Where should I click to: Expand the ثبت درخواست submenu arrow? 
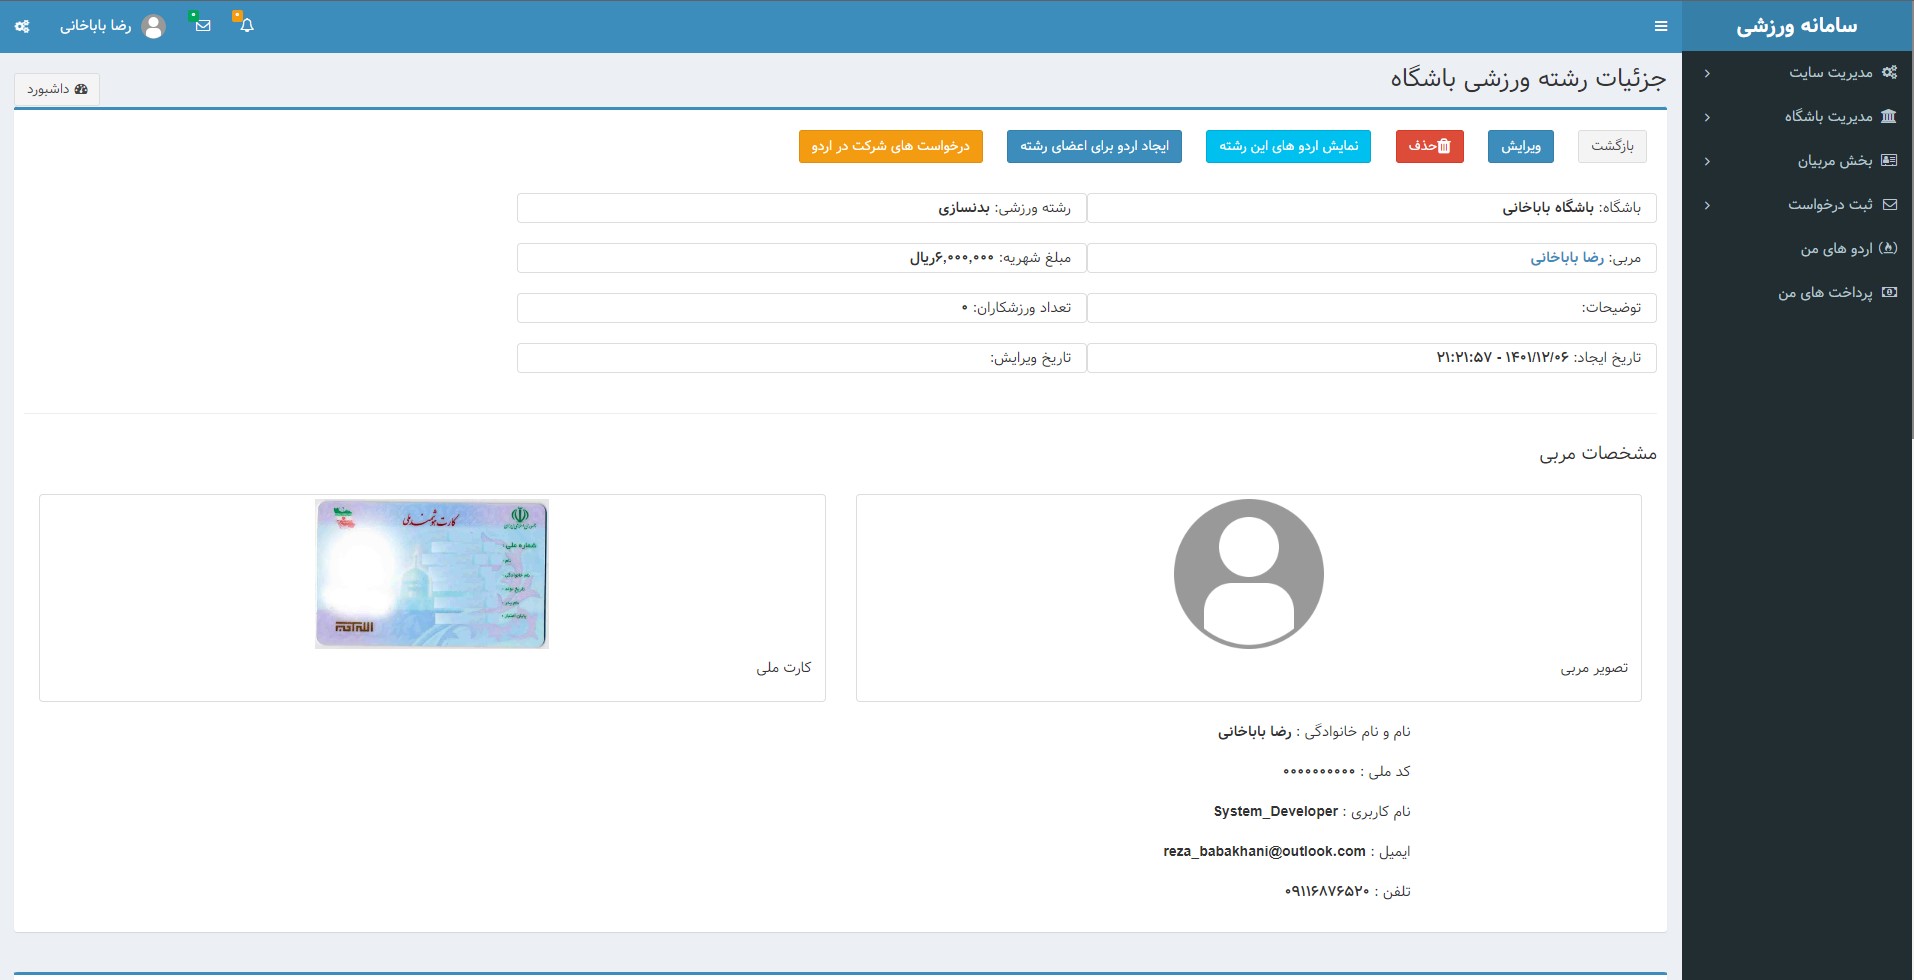(x=1707, y=205)
